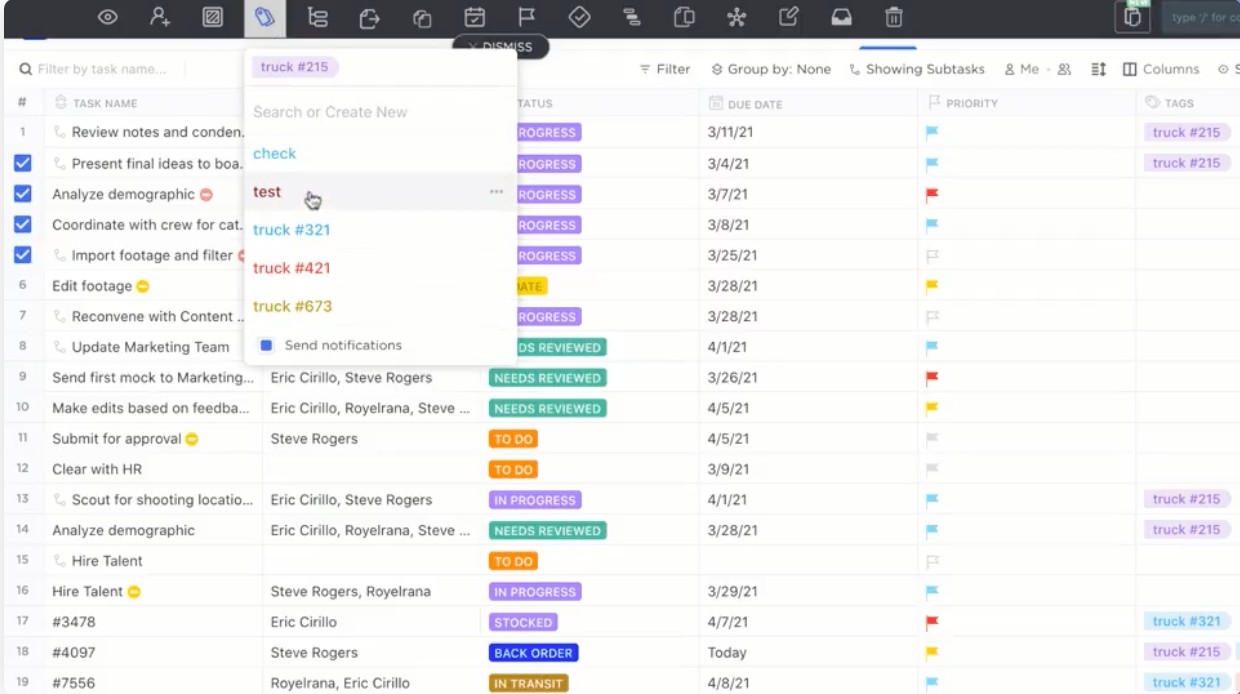The image size is (1240, 694).
Task: Click the edit custom fields pencil icon
Action: pyautogui.click(x=789, y=17)
